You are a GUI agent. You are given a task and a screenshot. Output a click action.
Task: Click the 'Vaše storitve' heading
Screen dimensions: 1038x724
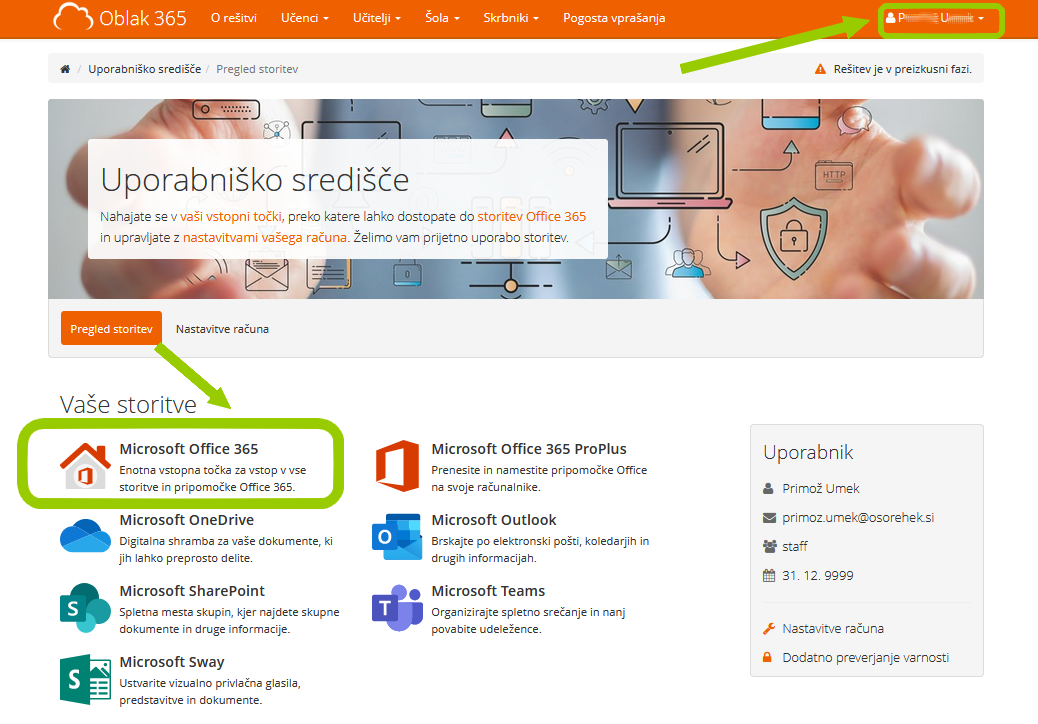coord(128,404)
